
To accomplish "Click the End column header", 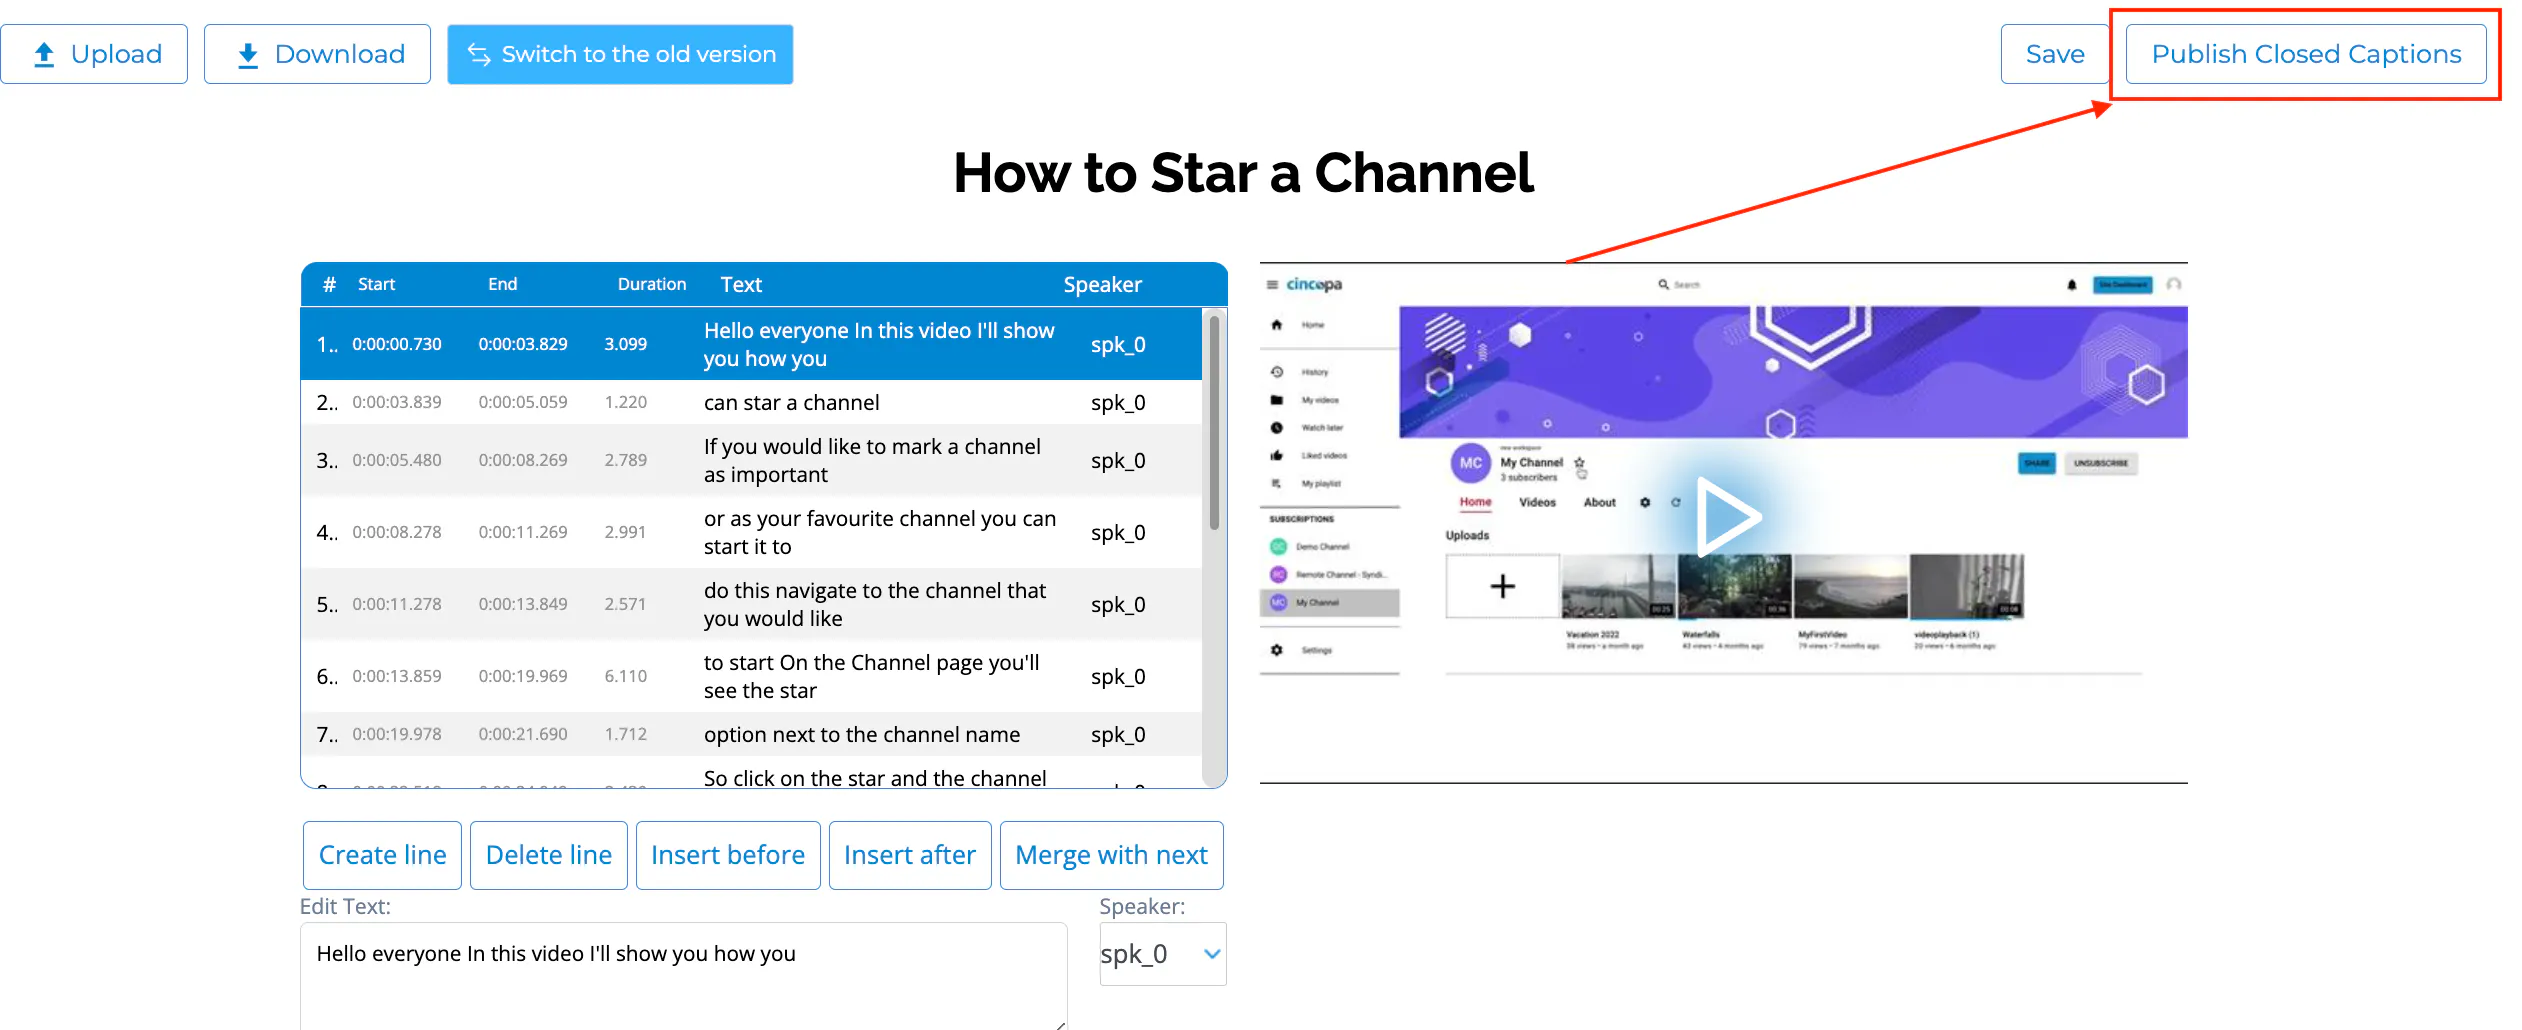I will pyautogui.click(x=502, y=284).
